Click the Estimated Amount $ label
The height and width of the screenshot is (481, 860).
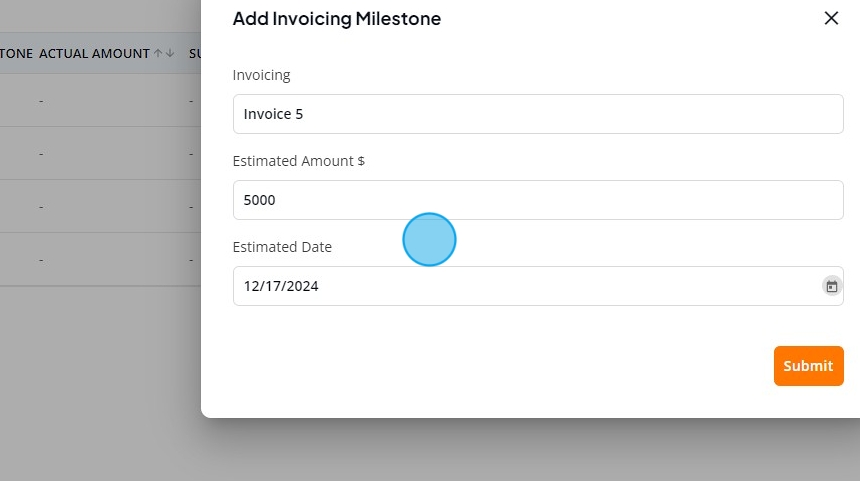(x=298, y=161)
